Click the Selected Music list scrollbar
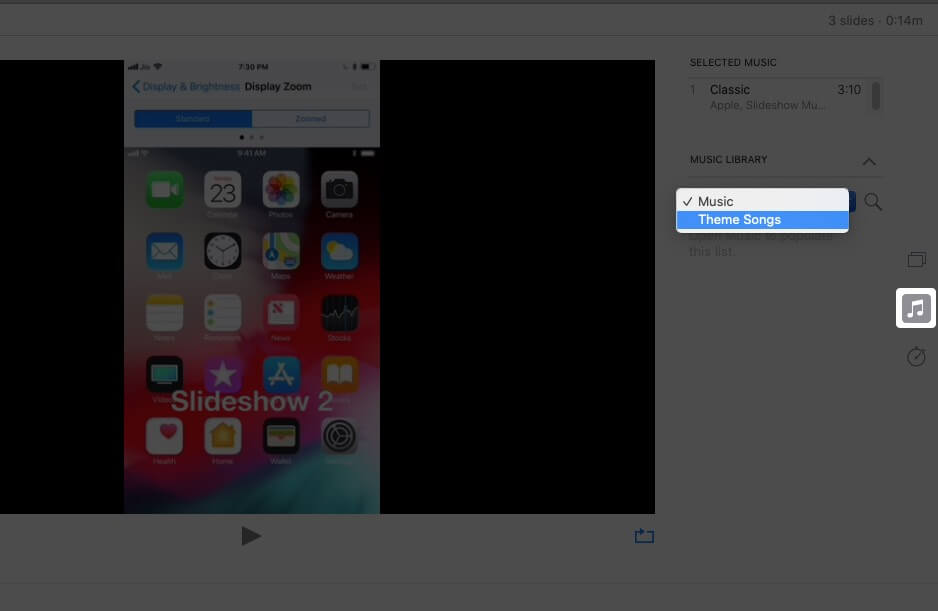 point(876,96)
